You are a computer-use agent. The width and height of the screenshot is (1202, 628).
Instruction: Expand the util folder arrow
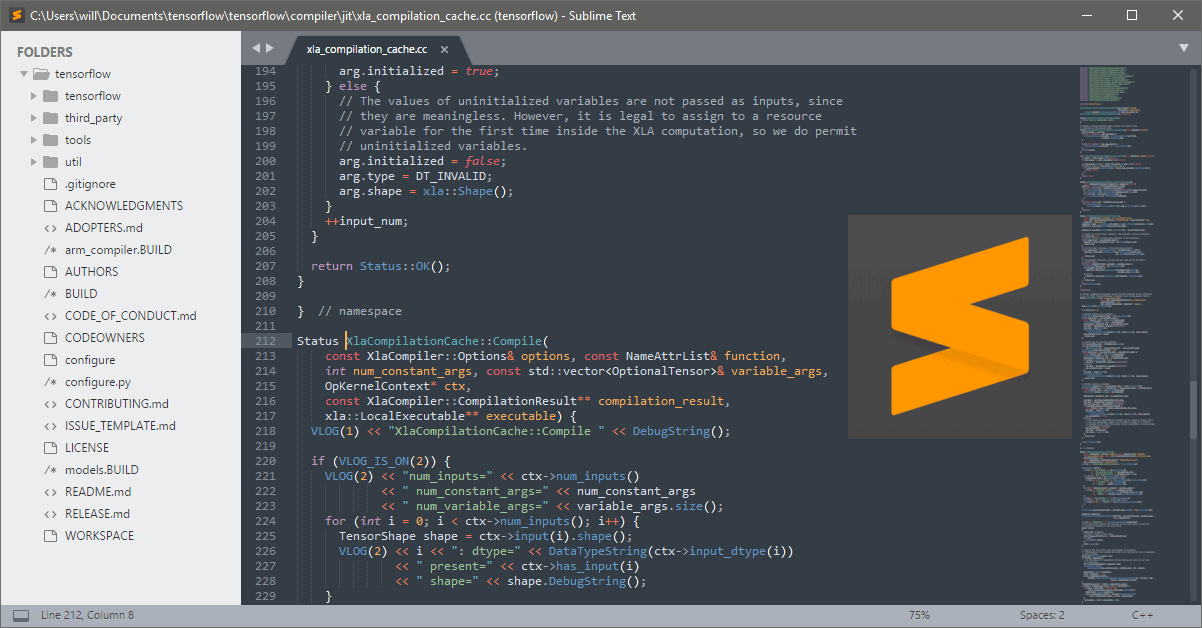coord(34,162)
